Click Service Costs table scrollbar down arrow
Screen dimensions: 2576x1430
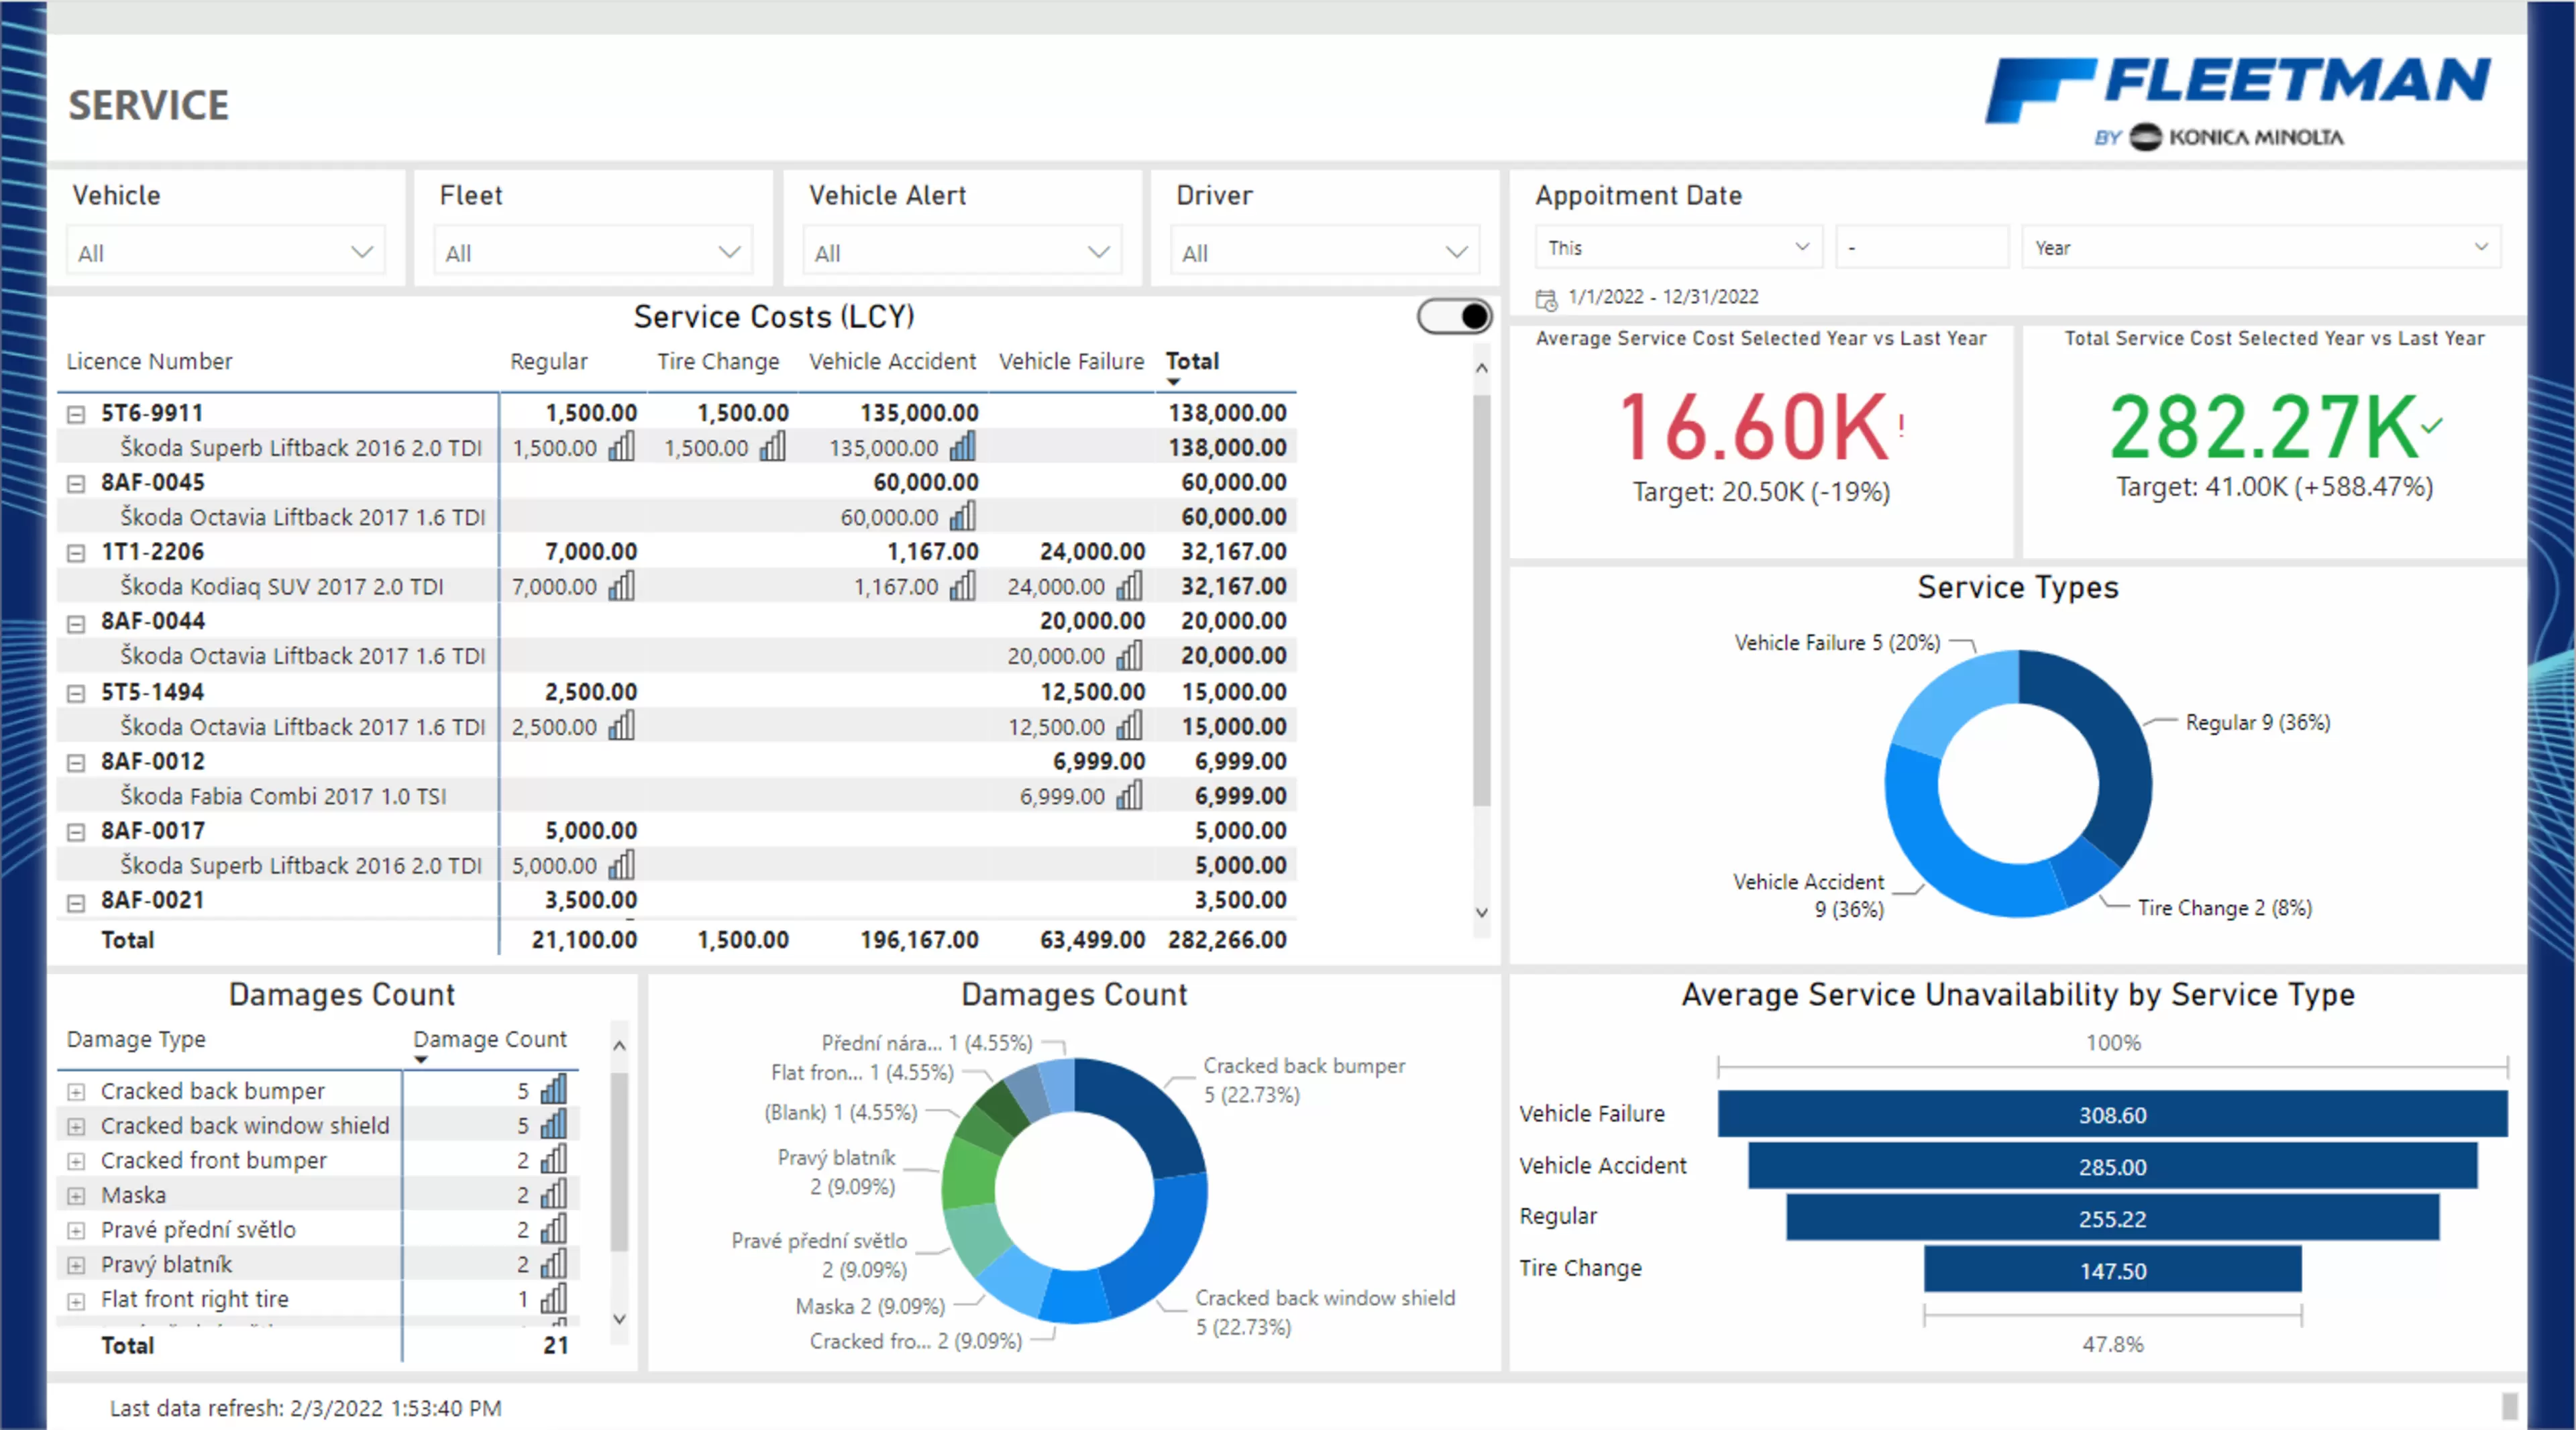1481,912
